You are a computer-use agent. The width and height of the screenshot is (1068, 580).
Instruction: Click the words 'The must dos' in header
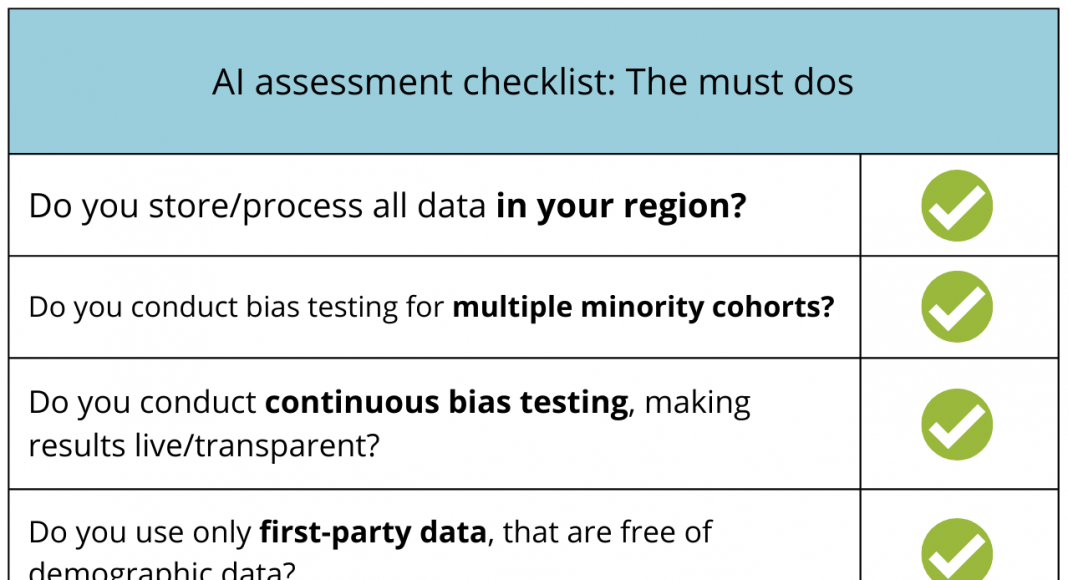[740, 82]
